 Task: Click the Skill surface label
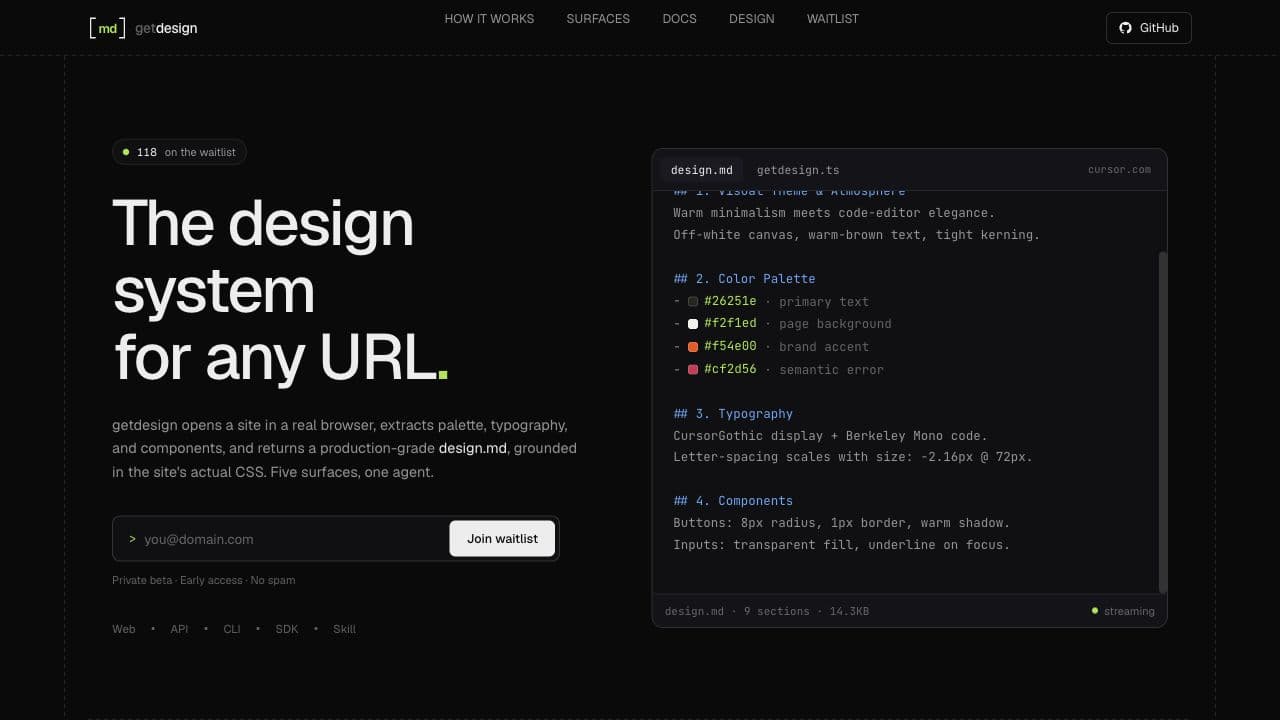[345, 629]
